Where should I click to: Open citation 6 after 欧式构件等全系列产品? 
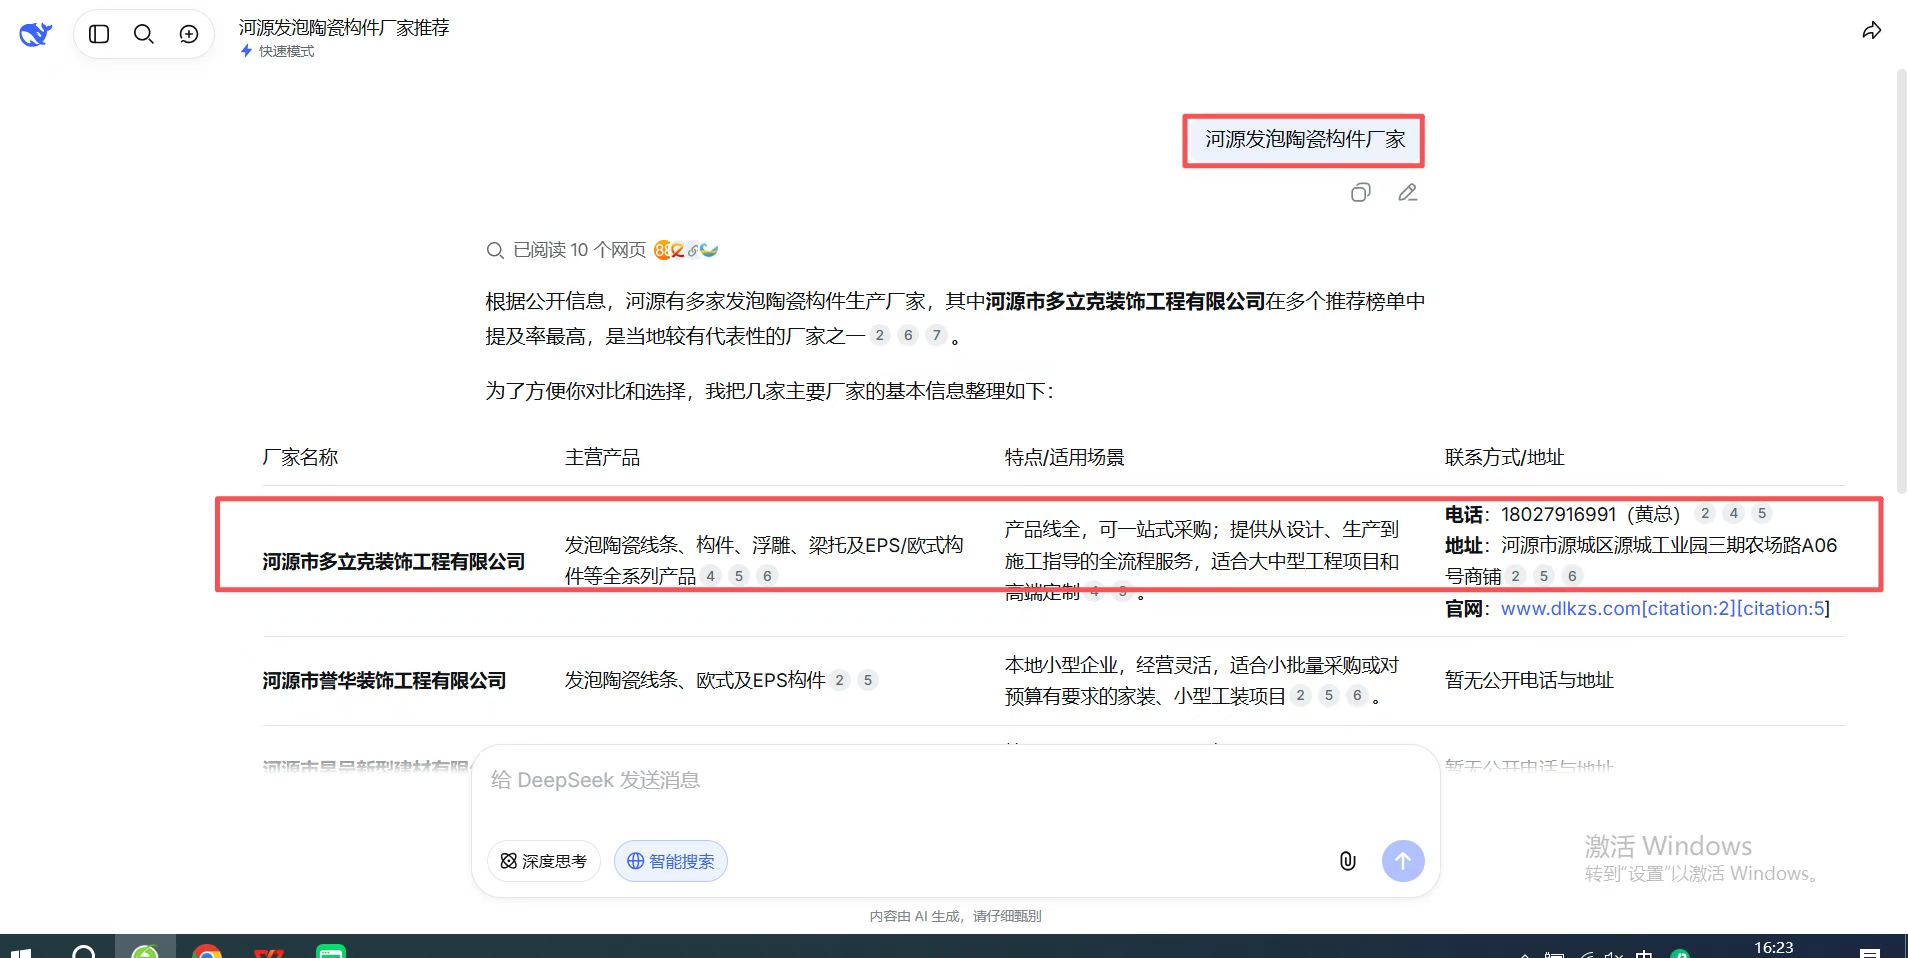pyautogui.click(x=767, y=576)
